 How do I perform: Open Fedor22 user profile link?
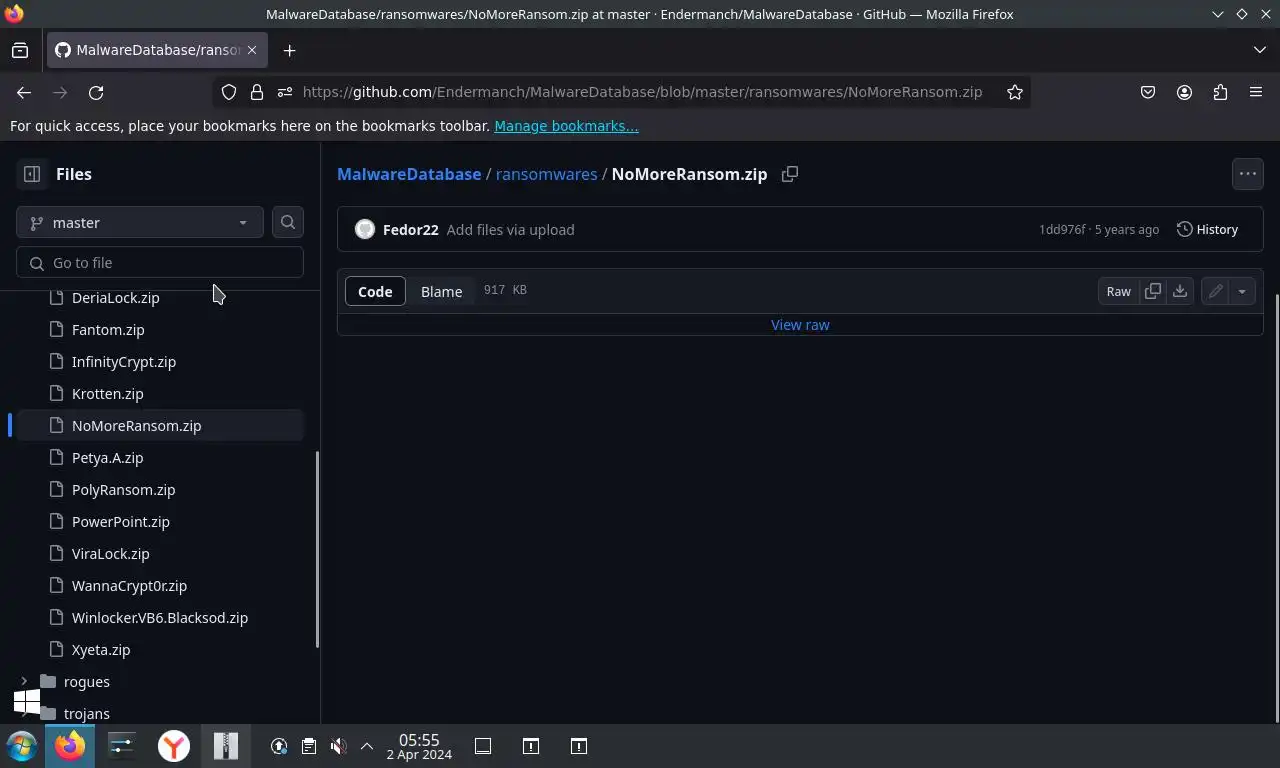pyautogui.click(x=411, y=229)
